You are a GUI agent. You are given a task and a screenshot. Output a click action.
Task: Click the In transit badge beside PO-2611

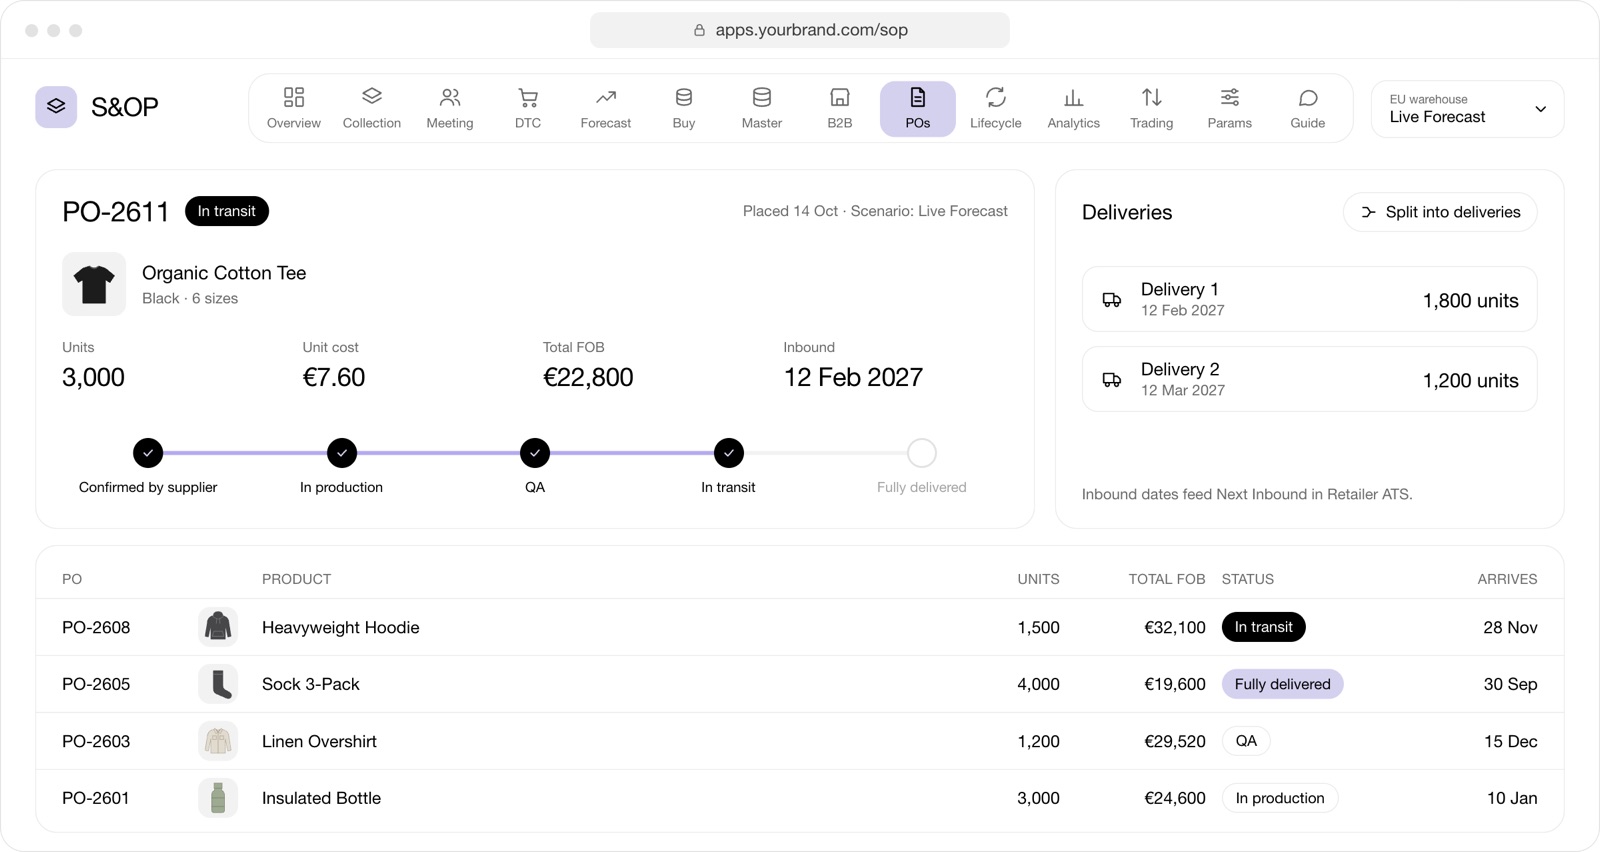point(227,211)
